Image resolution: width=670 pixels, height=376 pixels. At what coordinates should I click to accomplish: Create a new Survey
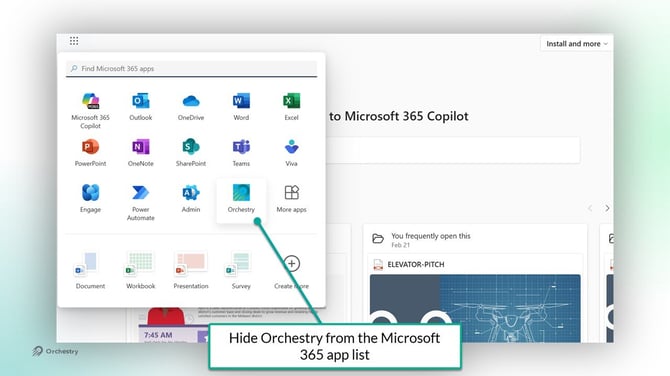click(241, 271)
